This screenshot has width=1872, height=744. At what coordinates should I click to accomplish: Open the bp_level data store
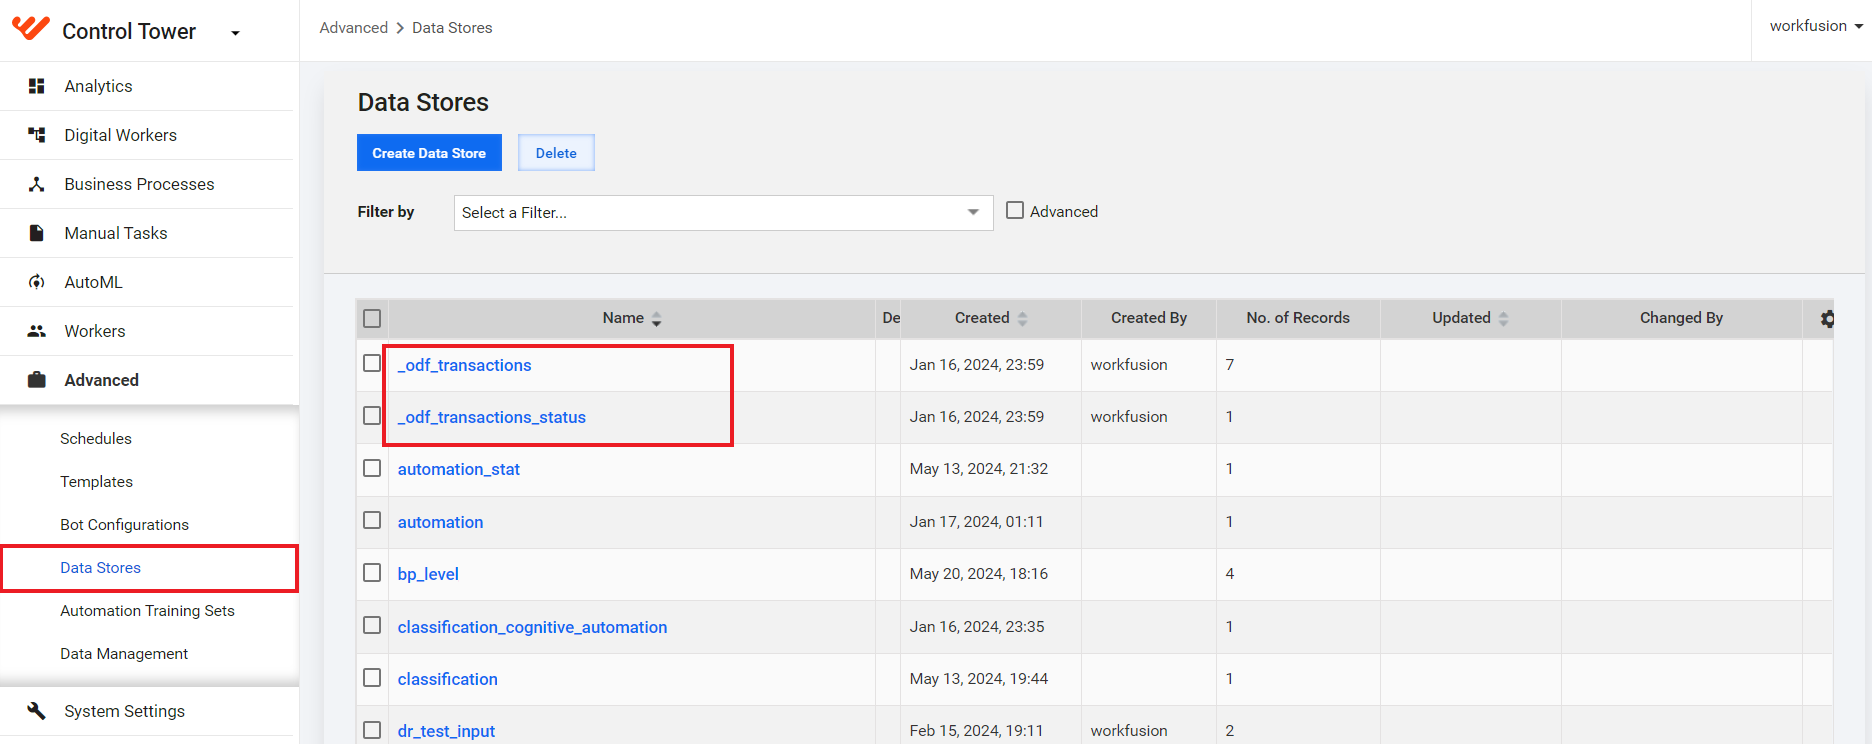coord(428,574)
